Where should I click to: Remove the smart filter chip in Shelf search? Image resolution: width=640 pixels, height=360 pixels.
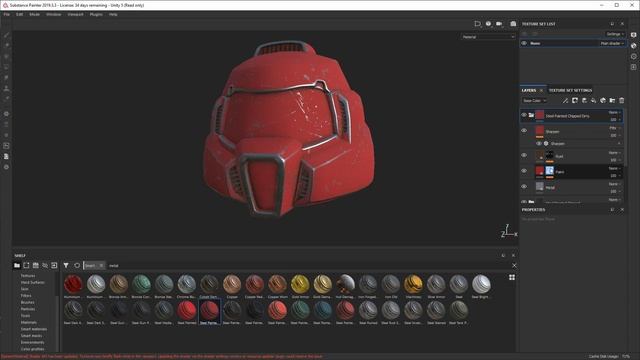101,266
